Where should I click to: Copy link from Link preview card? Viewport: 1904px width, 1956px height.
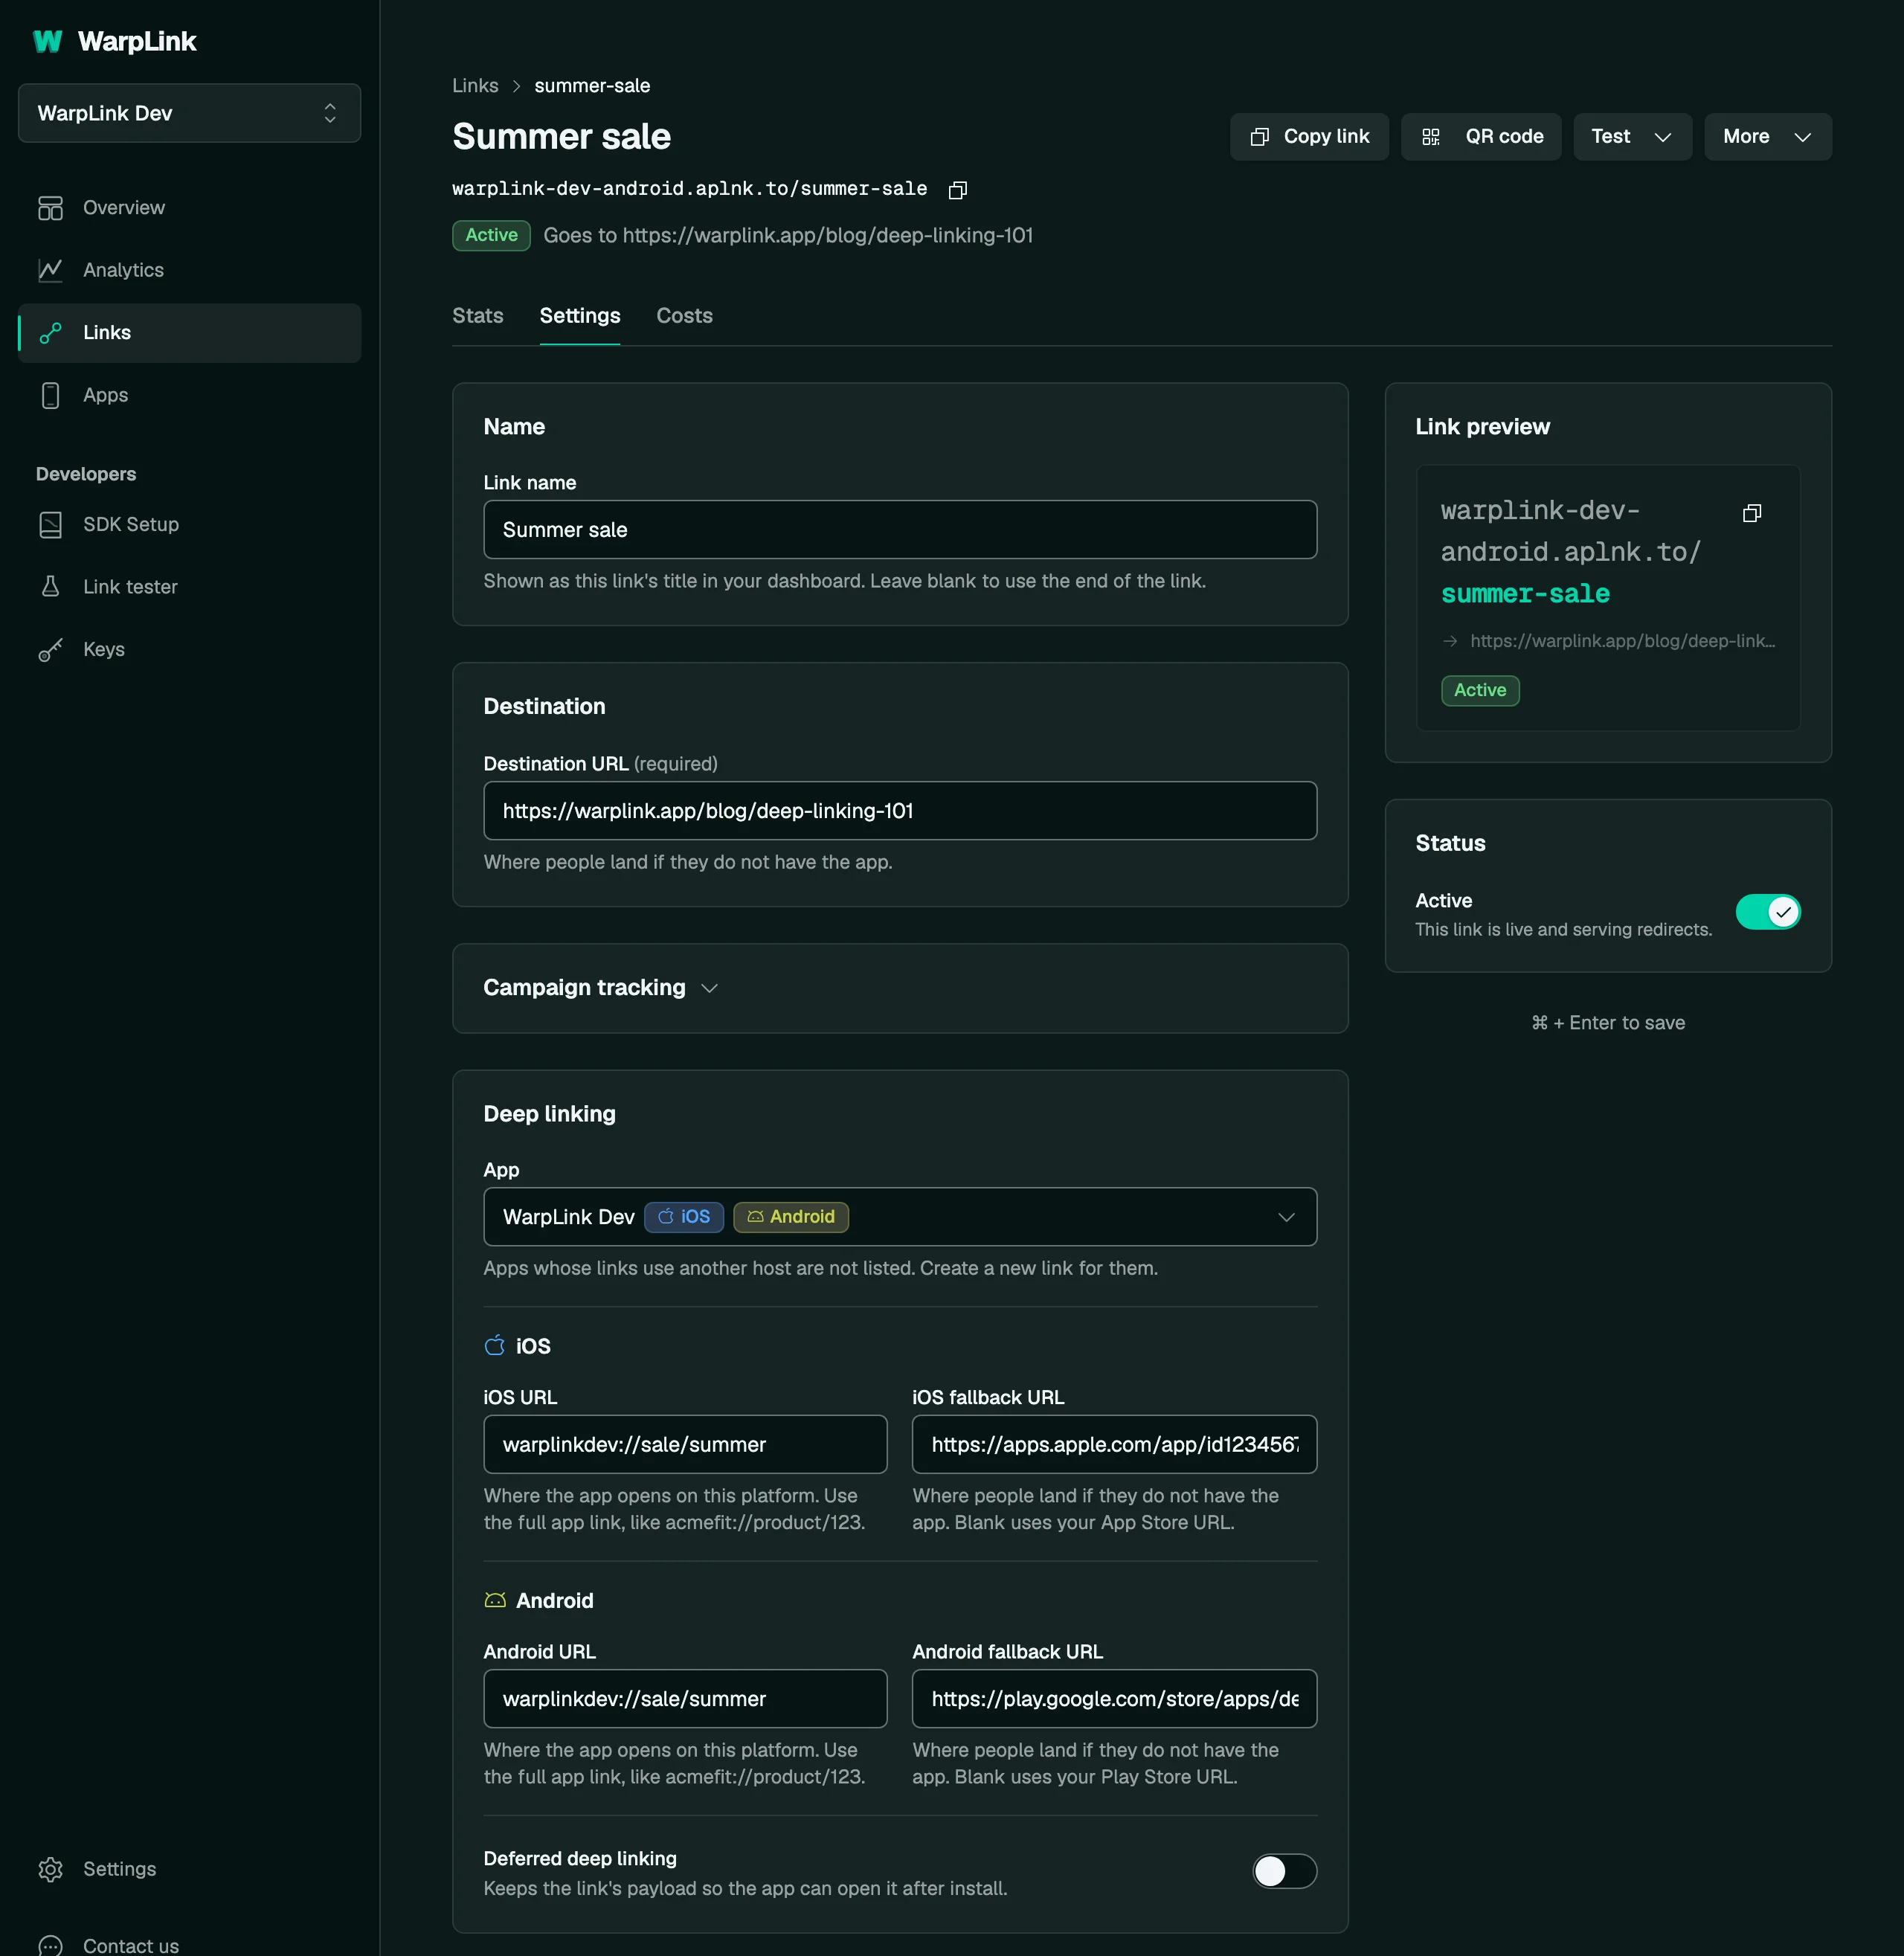[x=1752, y=513]
